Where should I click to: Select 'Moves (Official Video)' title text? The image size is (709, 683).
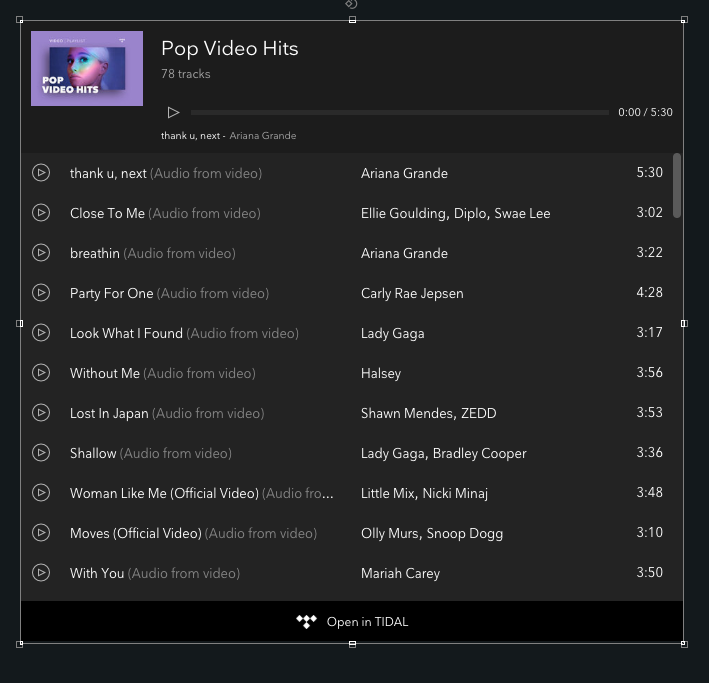tap(136, 533)
